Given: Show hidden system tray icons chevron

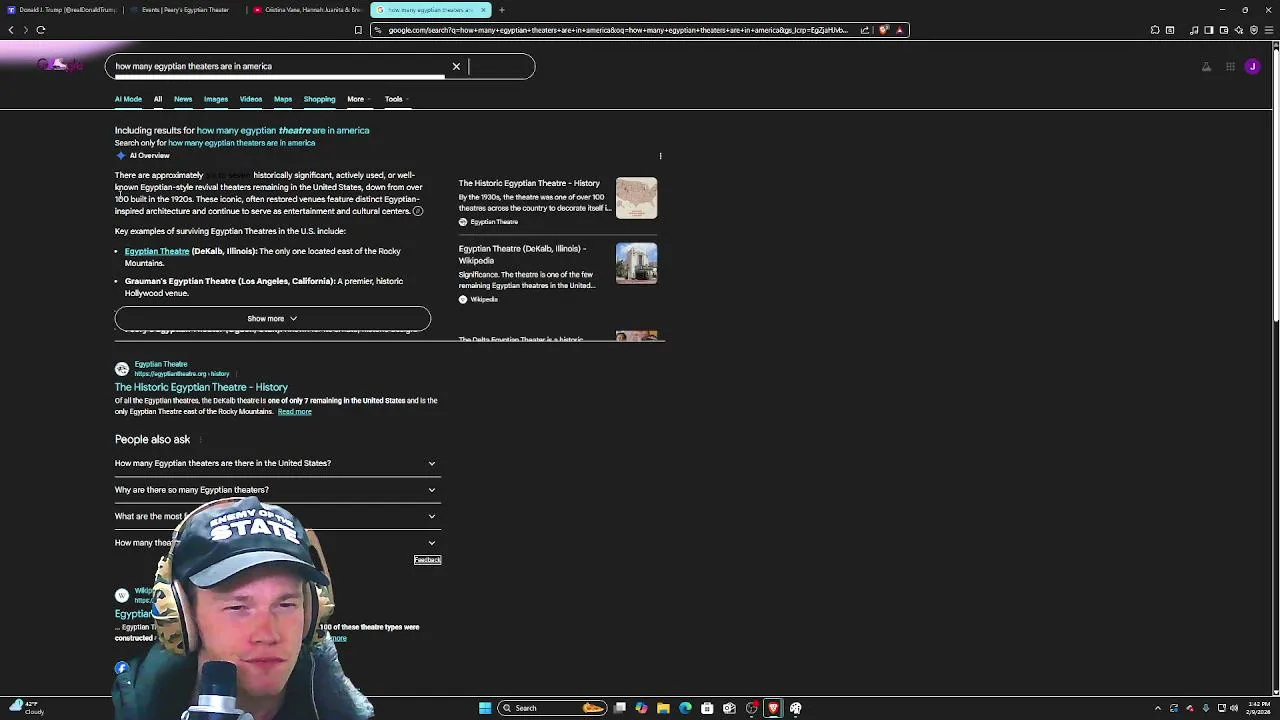Looking at the screenshot, I should click(1158, 708).
